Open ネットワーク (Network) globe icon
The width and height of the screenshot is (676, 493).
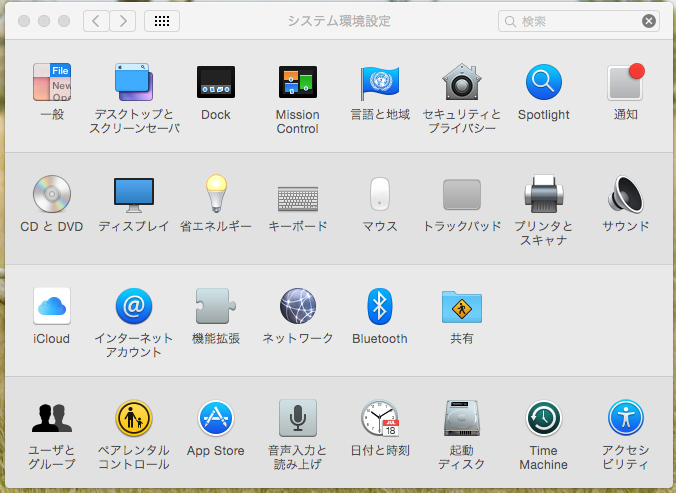297,306
